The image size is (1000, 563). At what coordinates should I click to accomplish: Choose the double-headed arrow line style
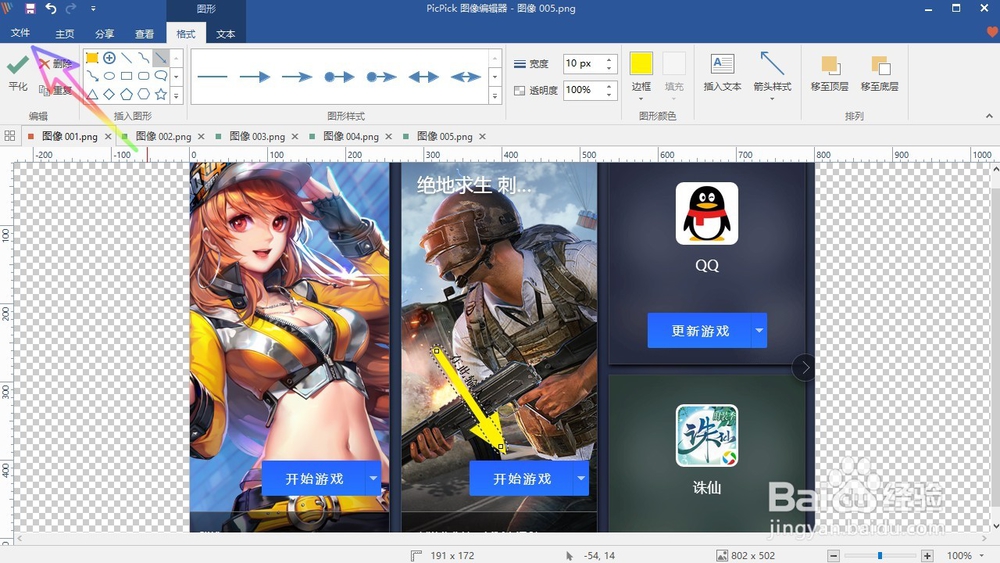(x=423, y=77)
